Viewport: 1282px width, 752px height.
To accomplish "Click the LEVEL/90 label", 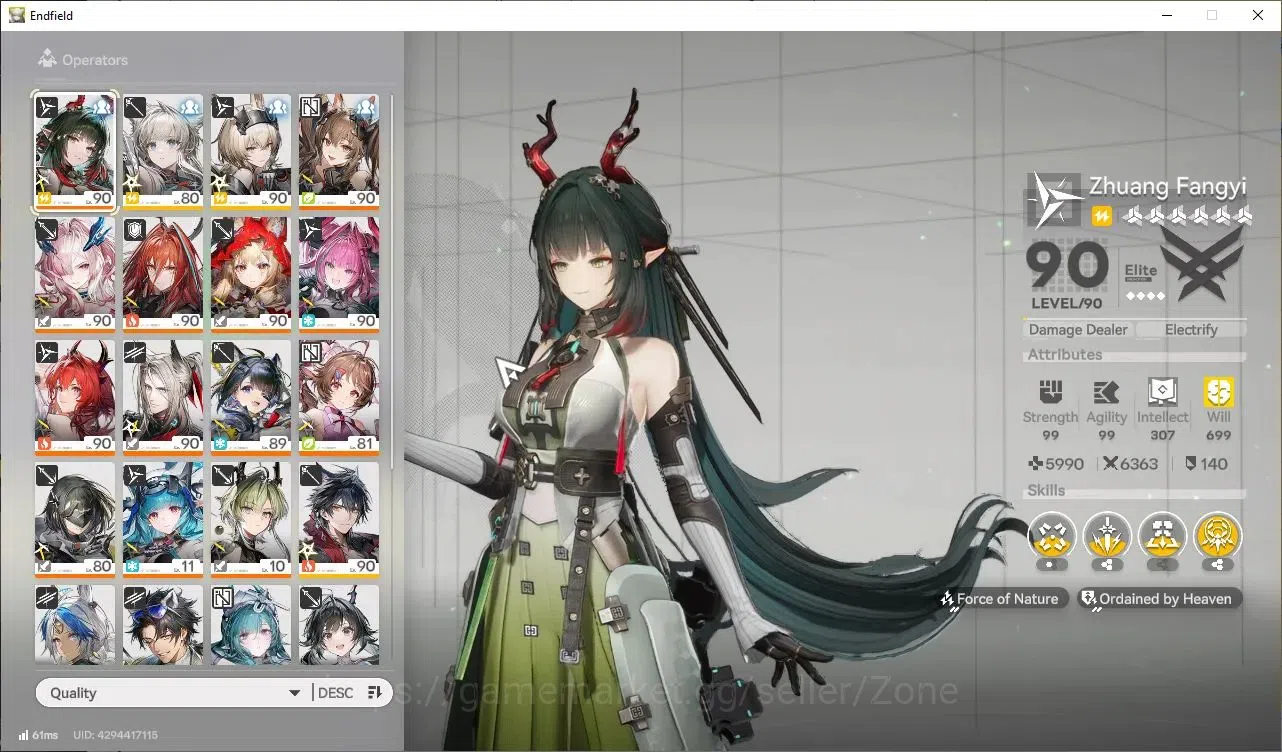I will point(1067,303).
